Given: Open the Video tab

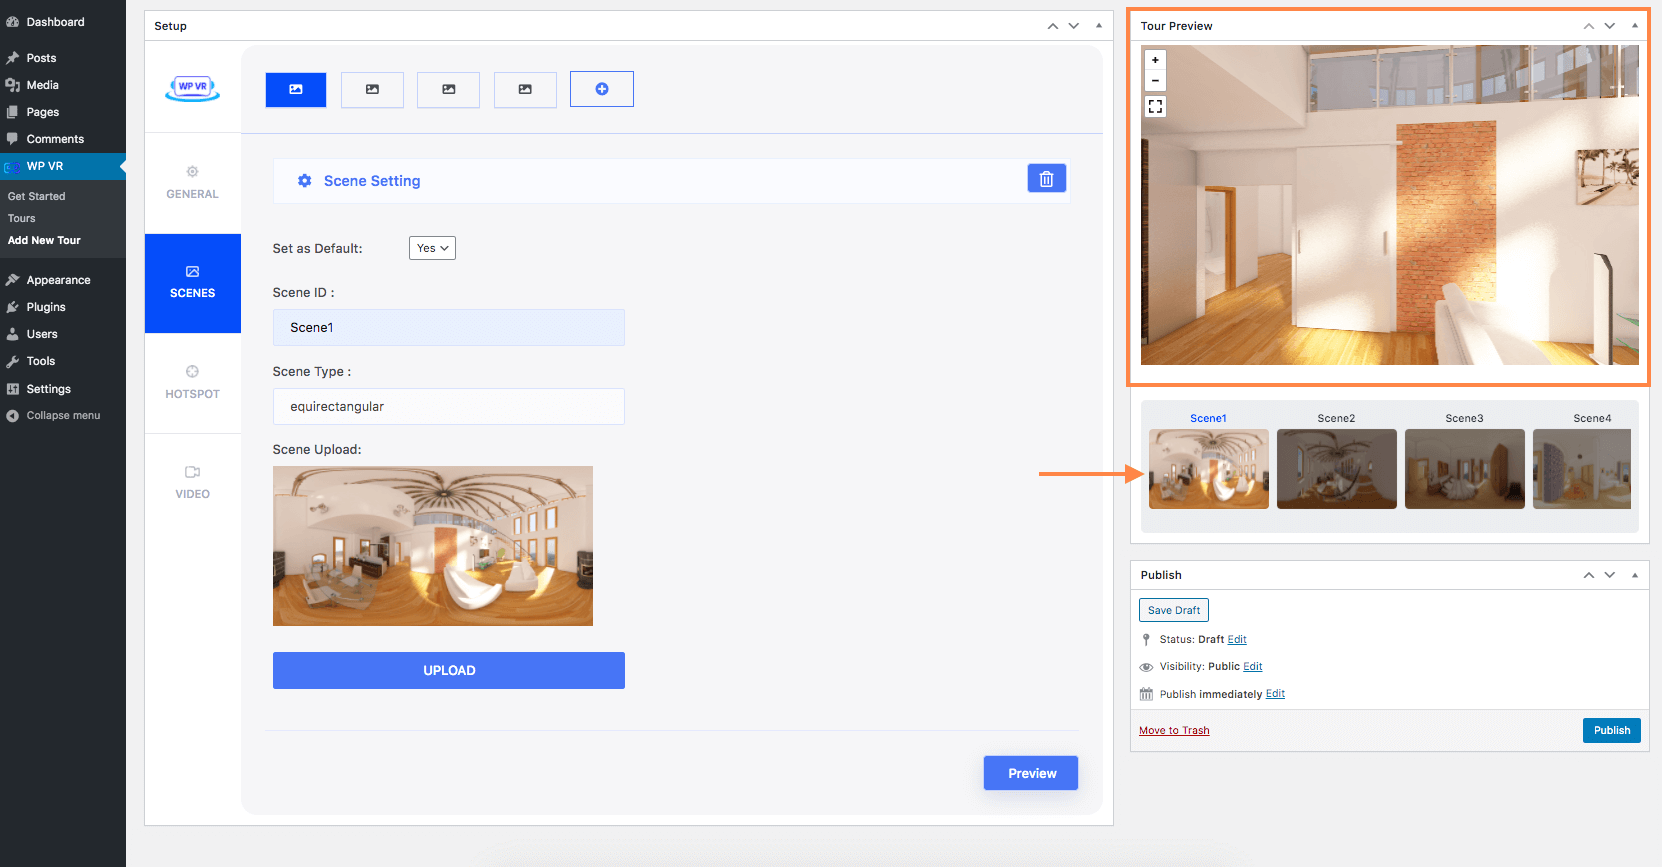Looking at the screenshot, I should coord(192,482).
